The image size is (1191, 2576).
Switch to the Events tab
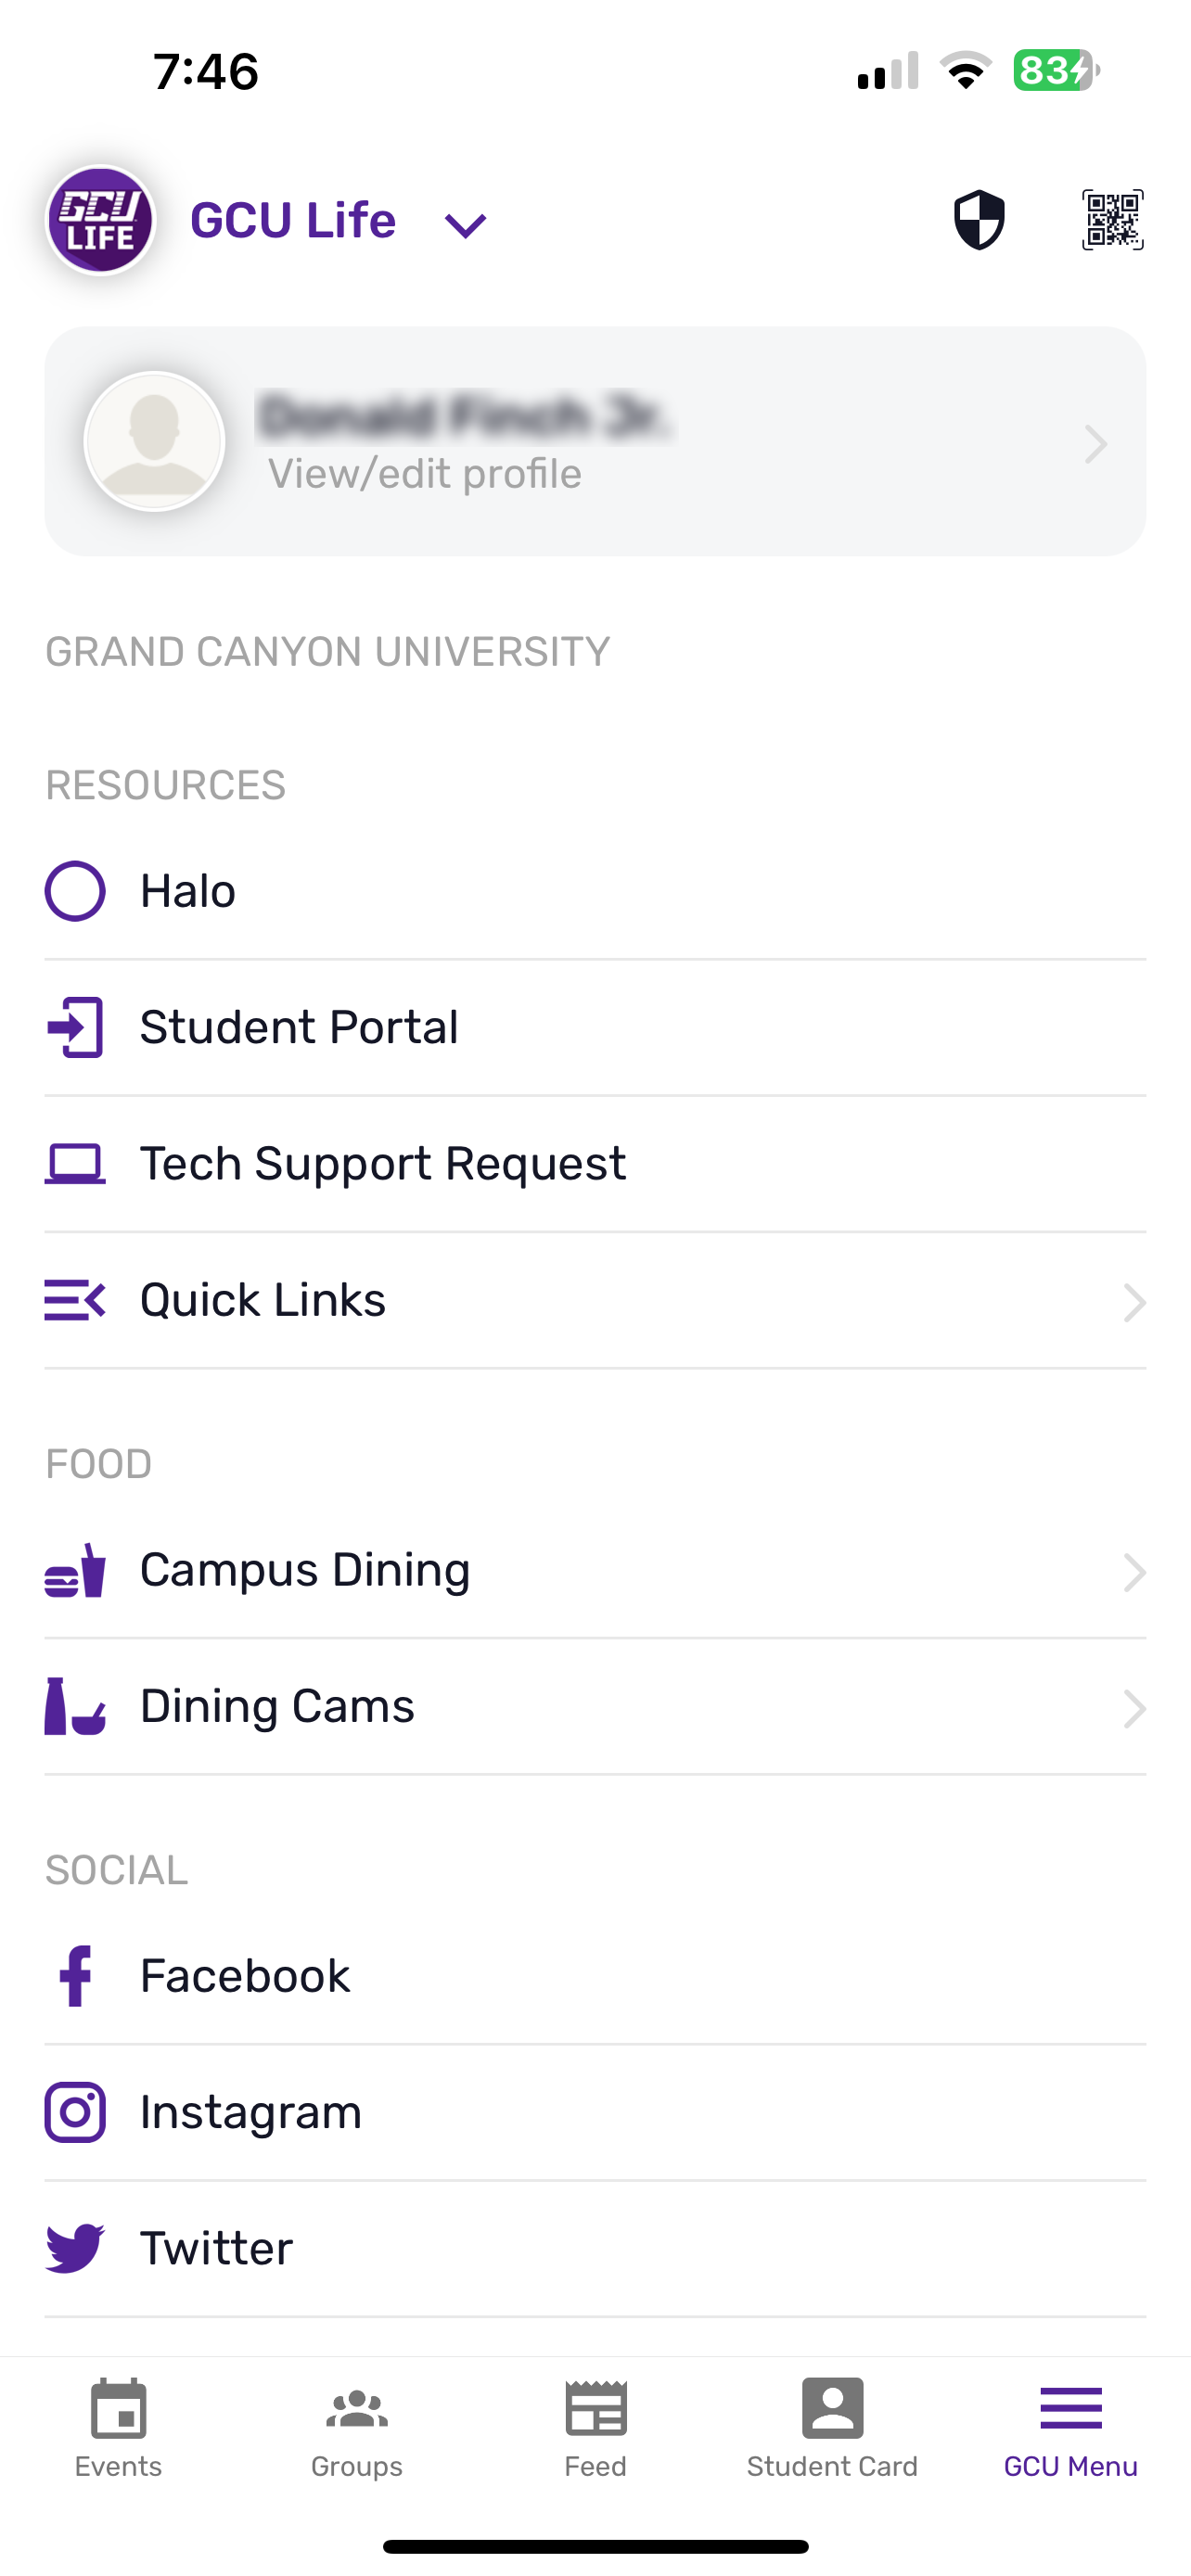pos(118,2428)
